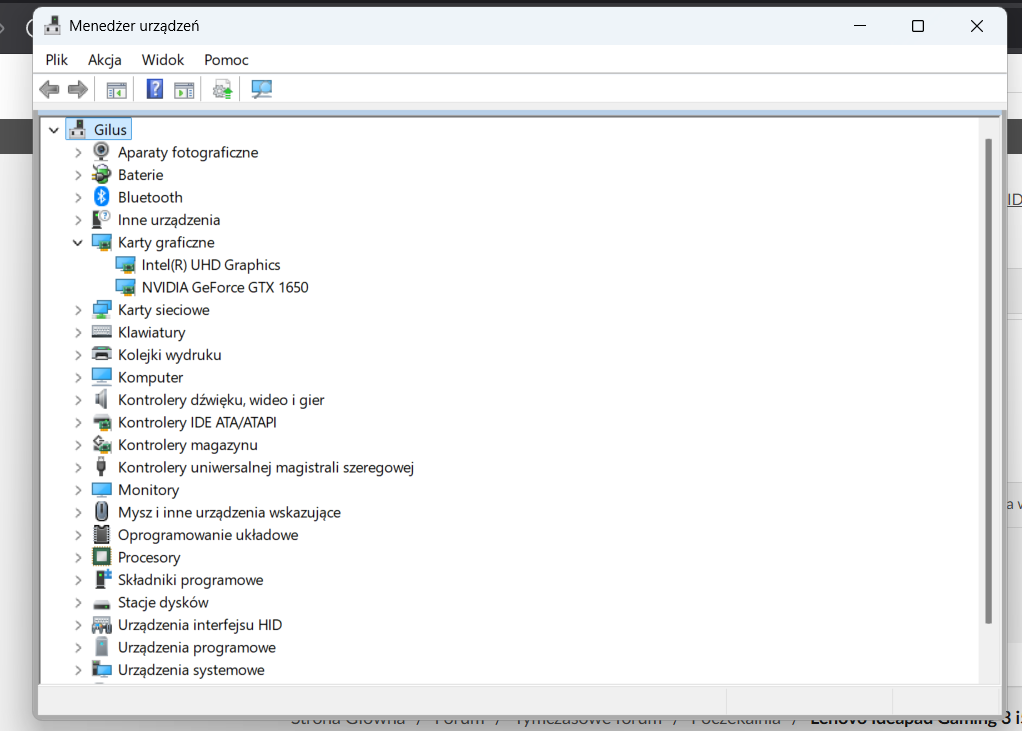The width and height of the screenshot is (1022, 731).
Task: Open the Widok menu
Action: coord(163,60)
